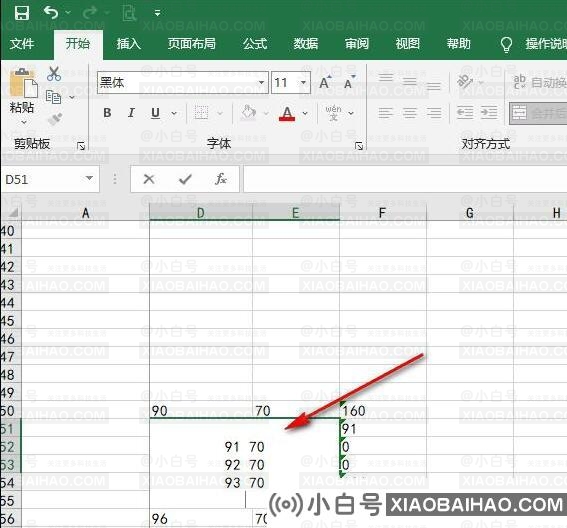Viewport: 567px width, 528px height.
Task: Open the 审阅 tab
Action: tap(357, 44)
